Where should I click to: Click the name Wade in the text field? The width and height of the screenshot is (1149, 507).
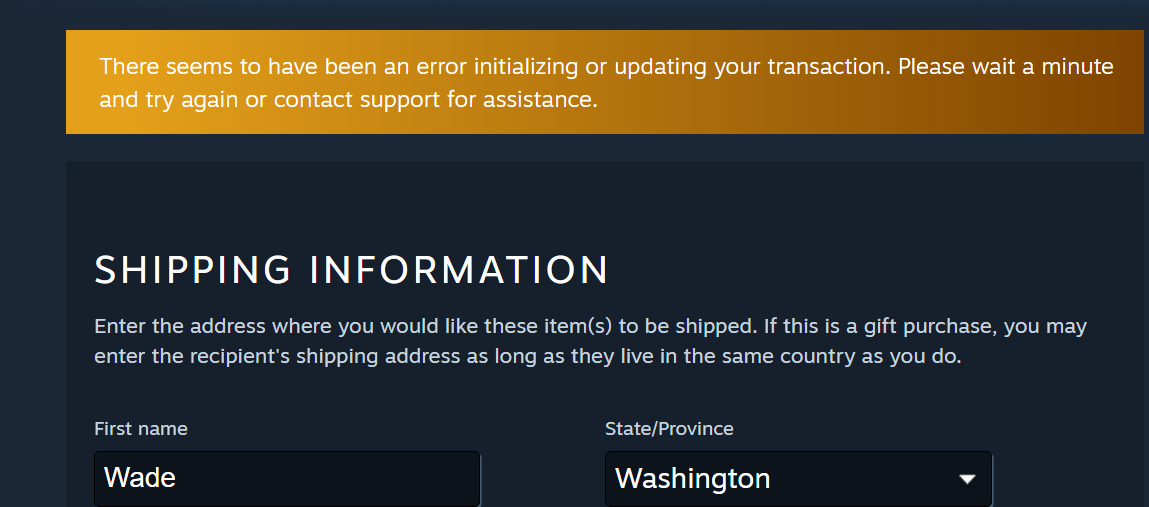(x=140, y=478)
